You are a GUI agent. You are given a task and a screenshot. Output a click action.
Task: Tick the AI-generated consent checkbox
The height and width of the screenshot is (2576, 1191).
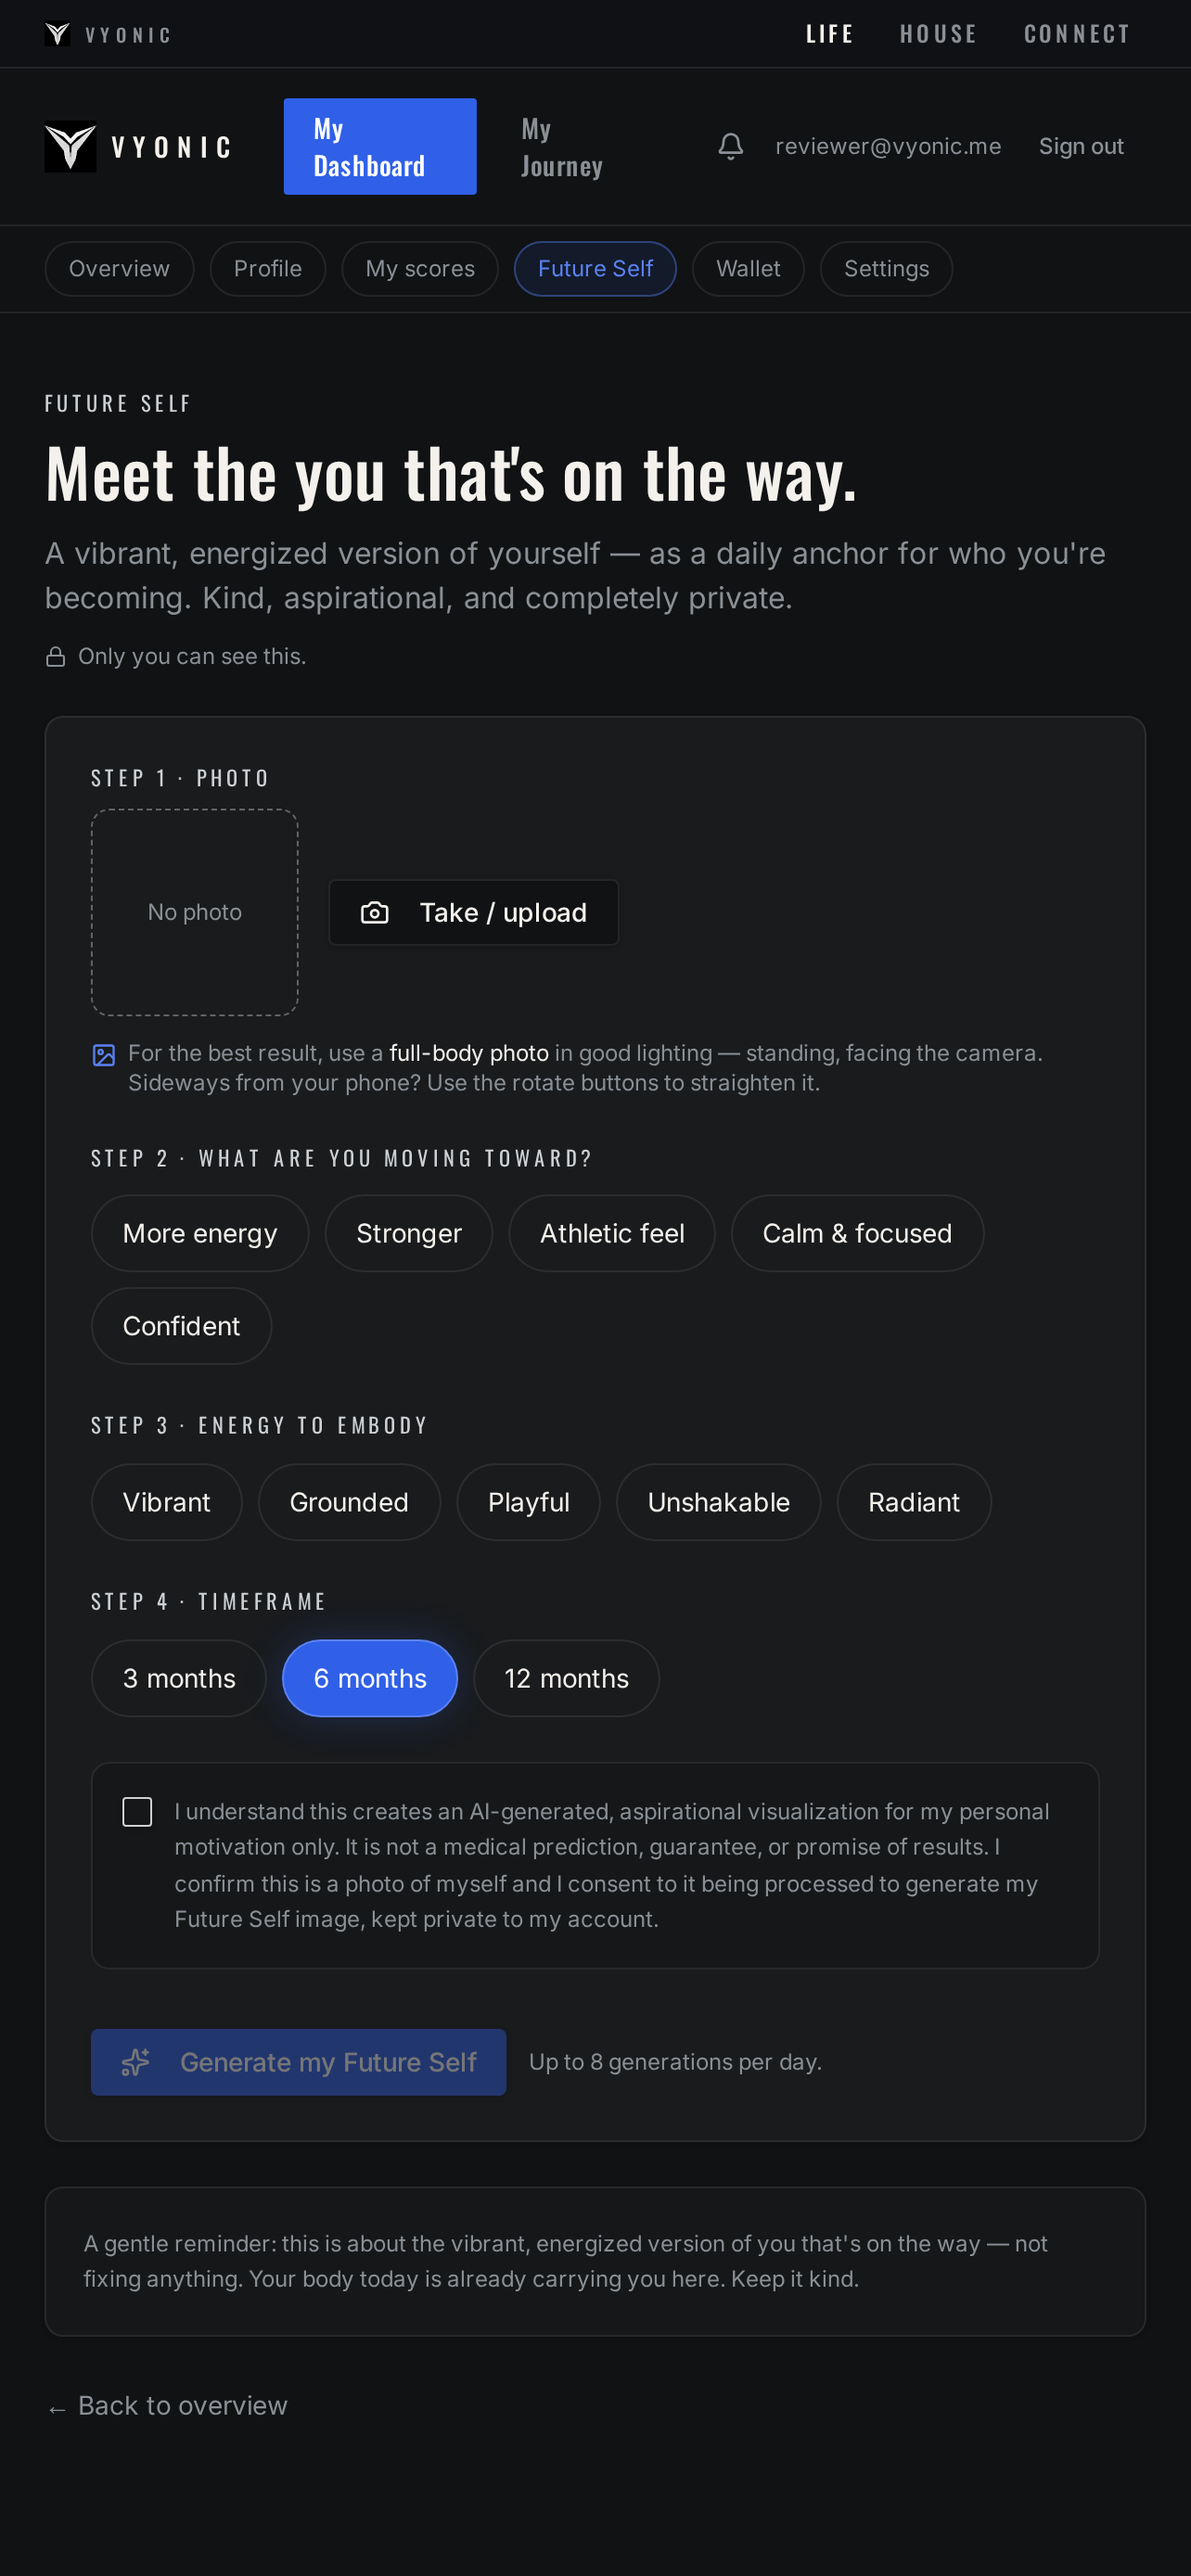137,1811
